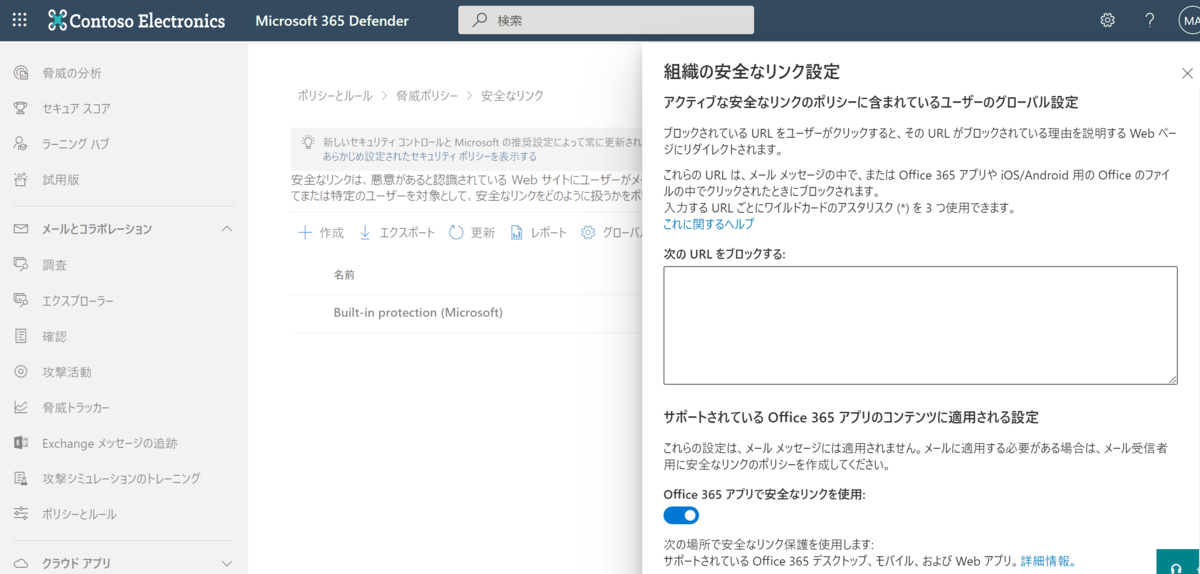Click the gear icon for global settings
This screenshot has height=574, width=1200.
[588, 232]
